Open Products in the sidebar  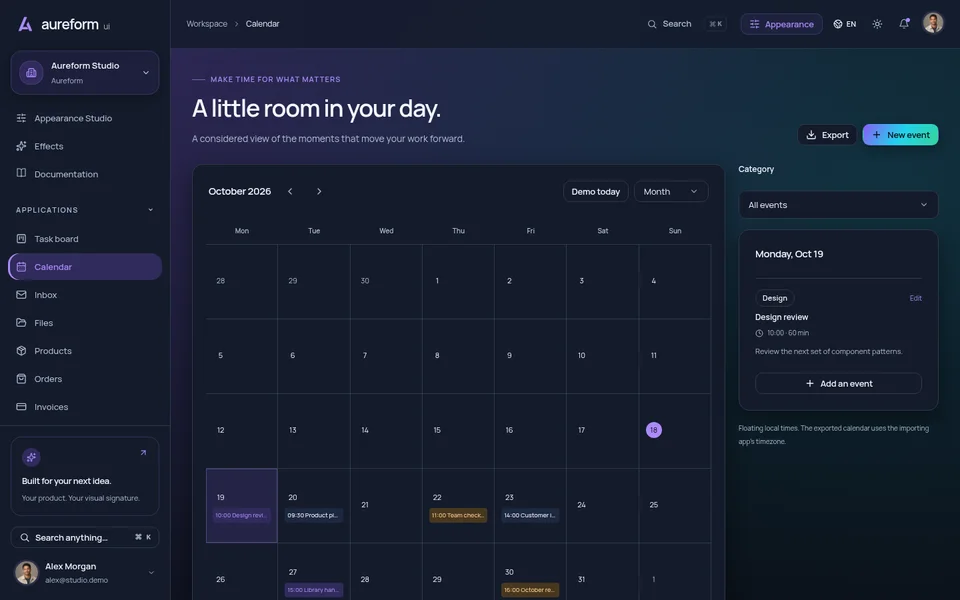coord(85,351)
